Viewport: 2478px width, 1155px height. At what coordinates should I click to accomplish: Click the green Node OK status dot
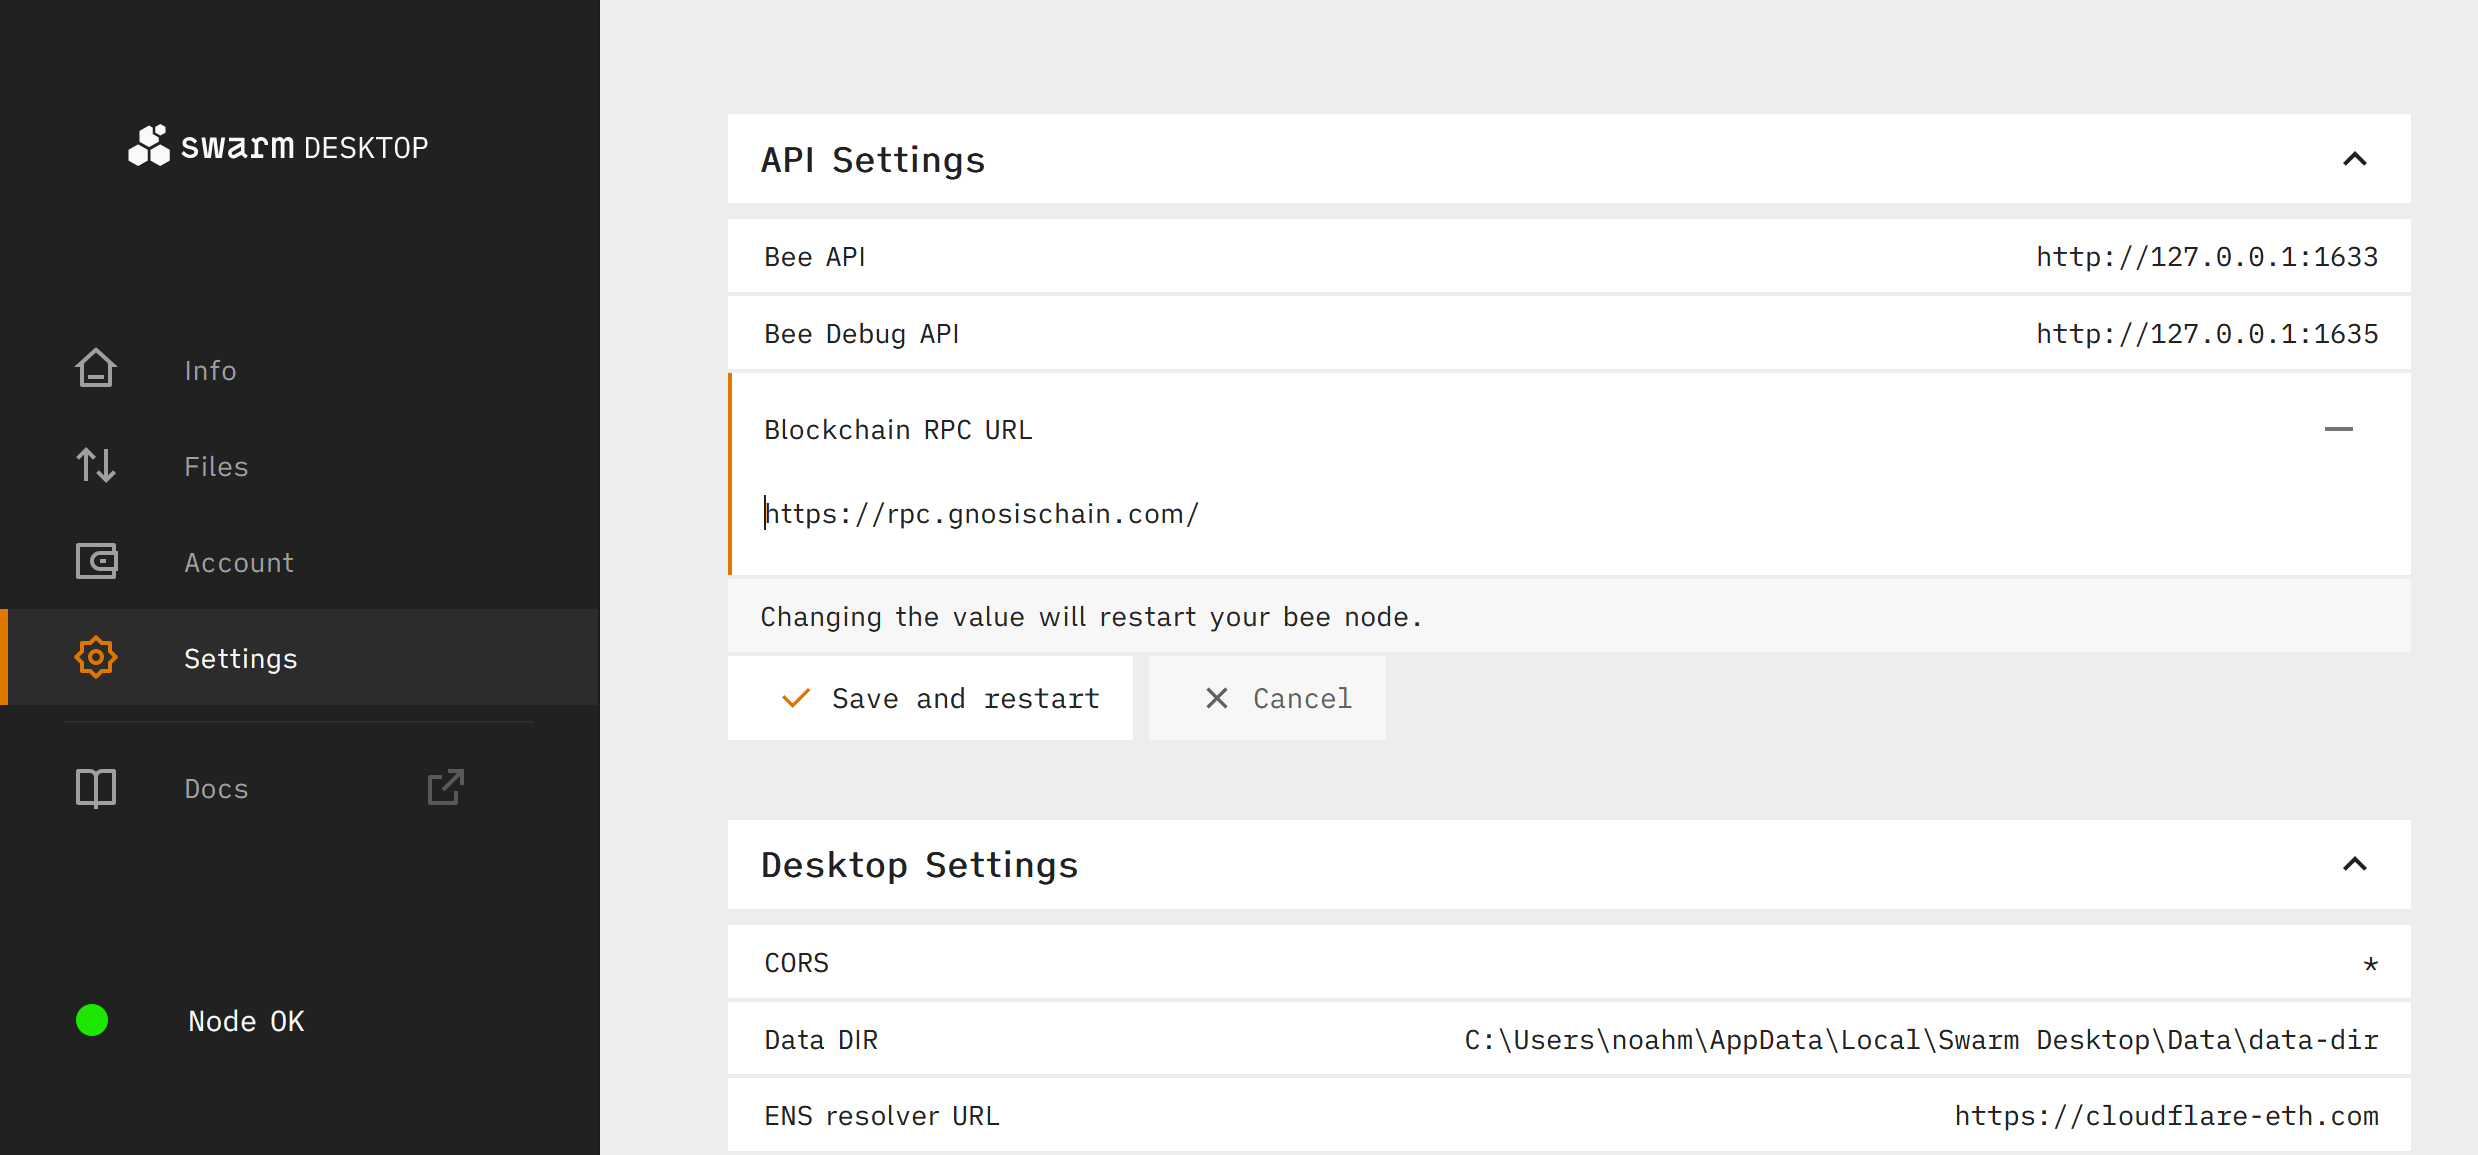92,1020
